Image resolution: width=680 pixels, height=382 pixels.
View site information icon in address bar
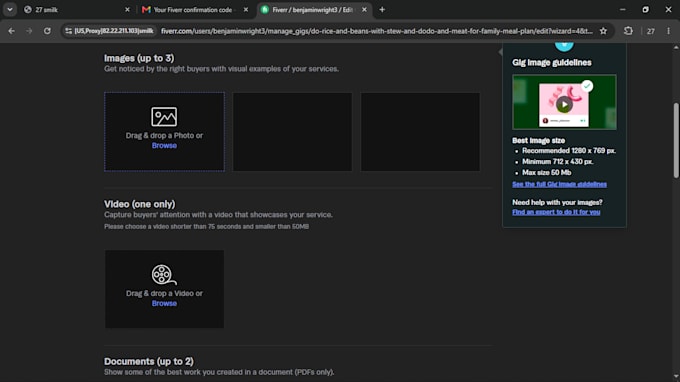(x=69, y=31)
